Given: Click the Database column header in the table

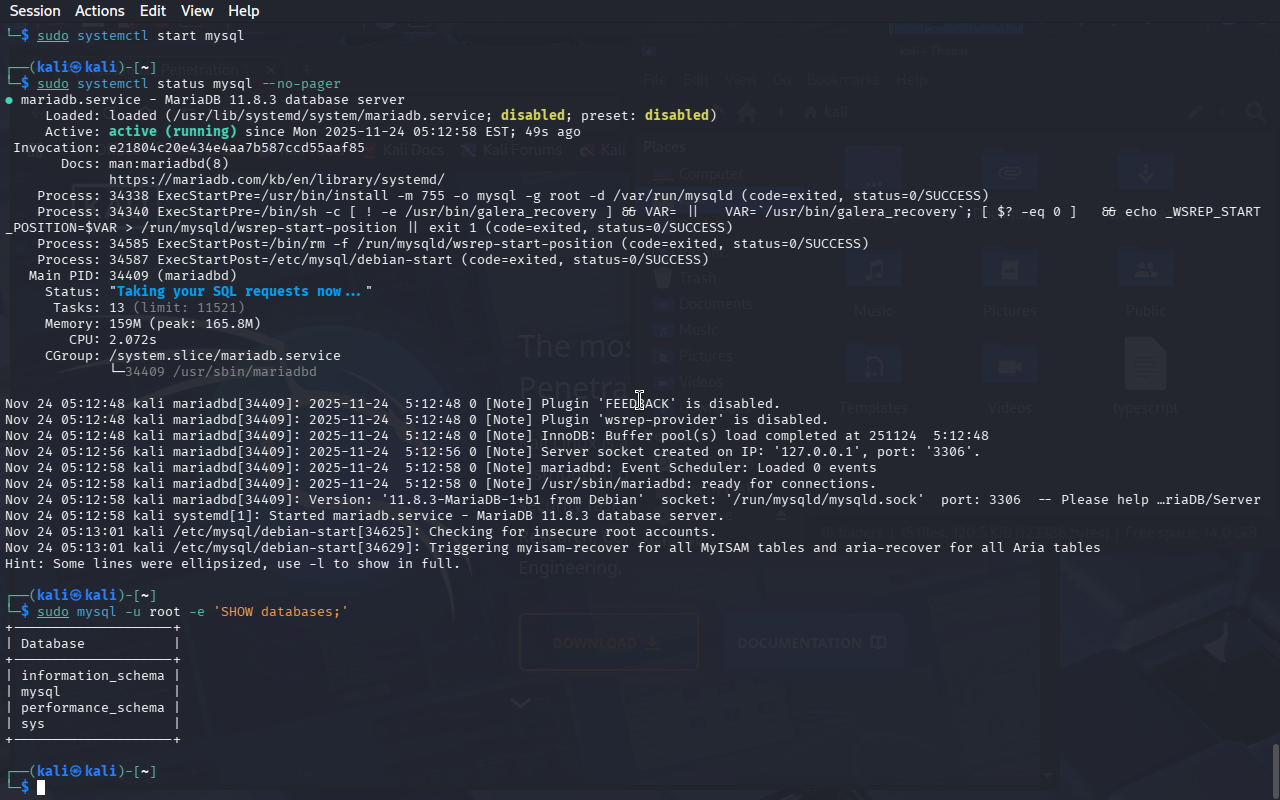Looking at the screenshot, I should 52,643.
